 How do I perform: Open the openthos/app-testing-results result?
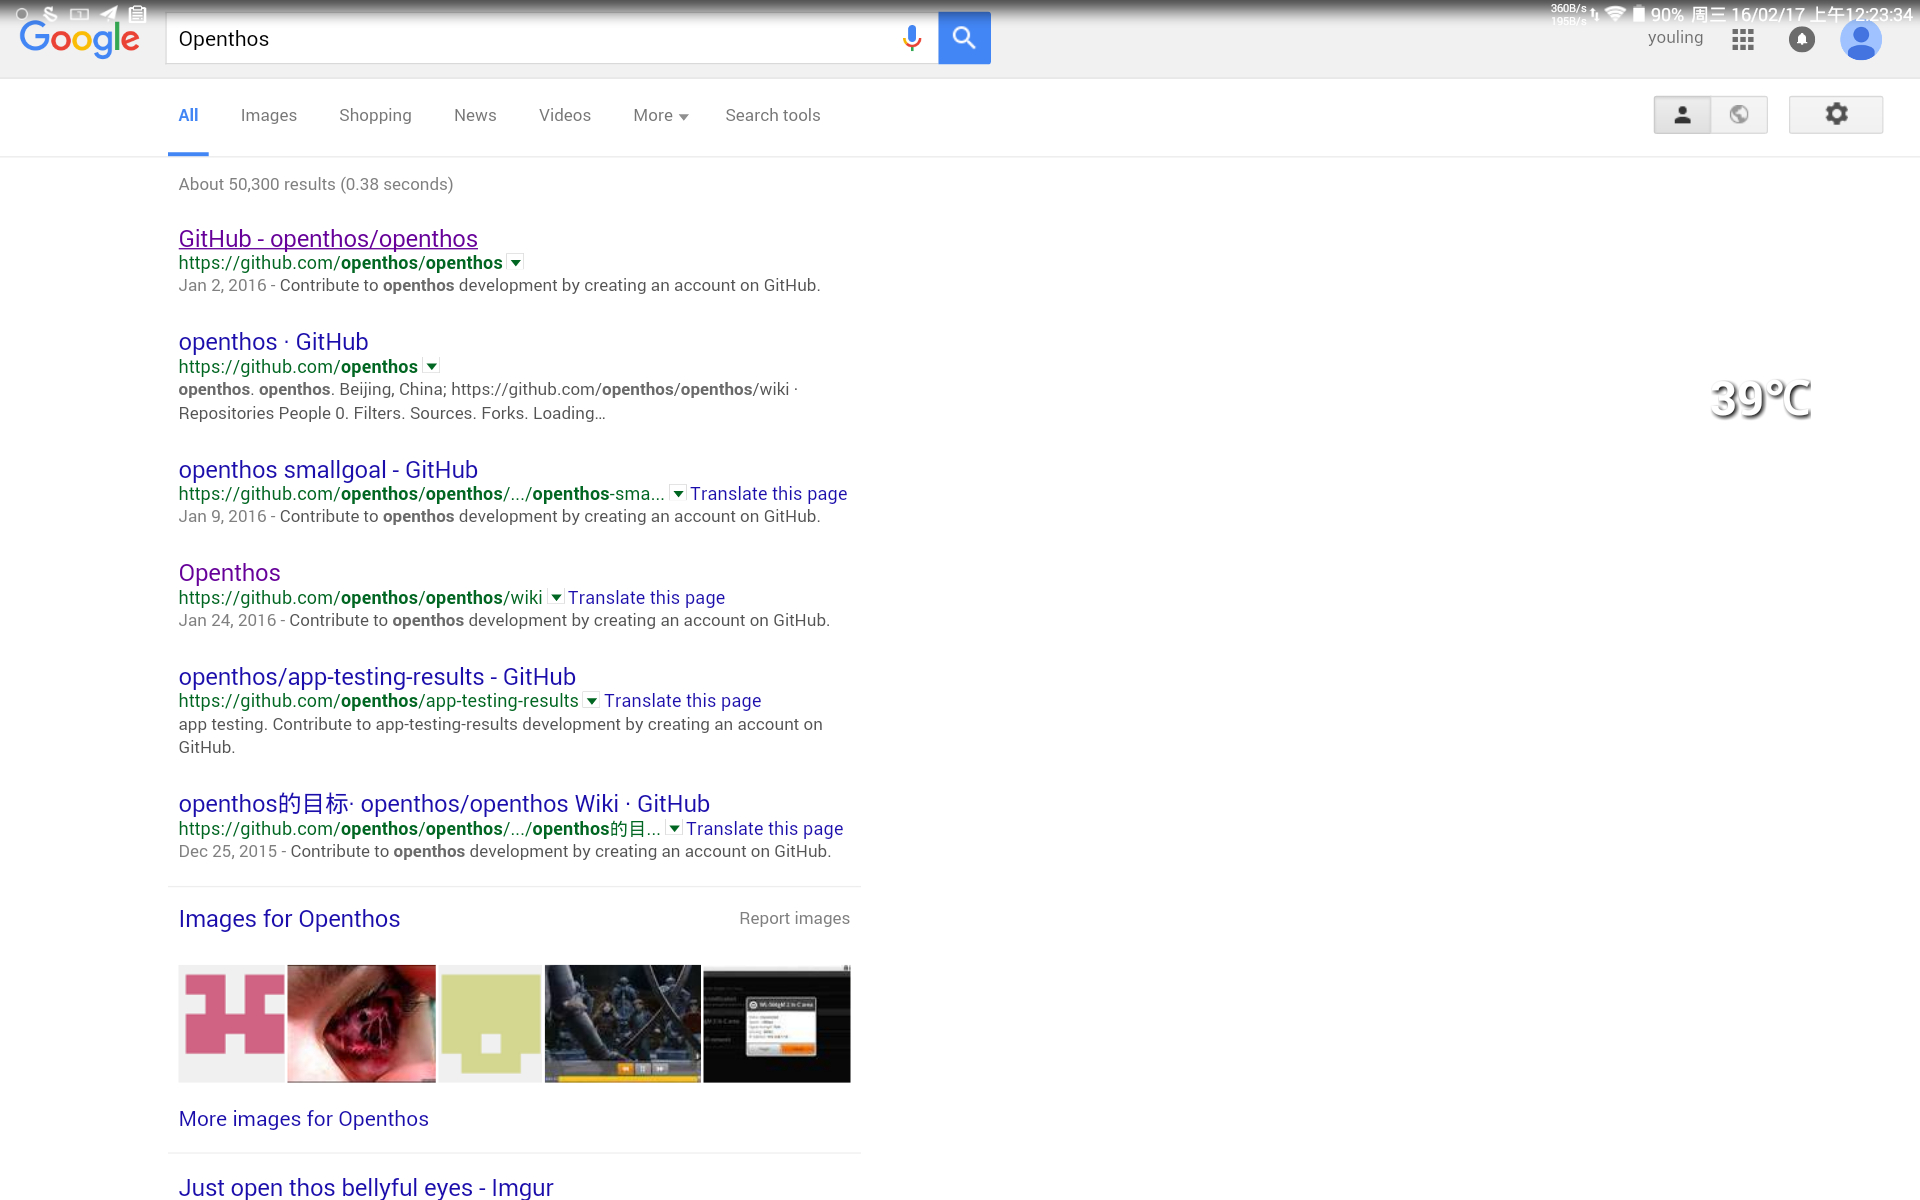click(x=377, y=677)
